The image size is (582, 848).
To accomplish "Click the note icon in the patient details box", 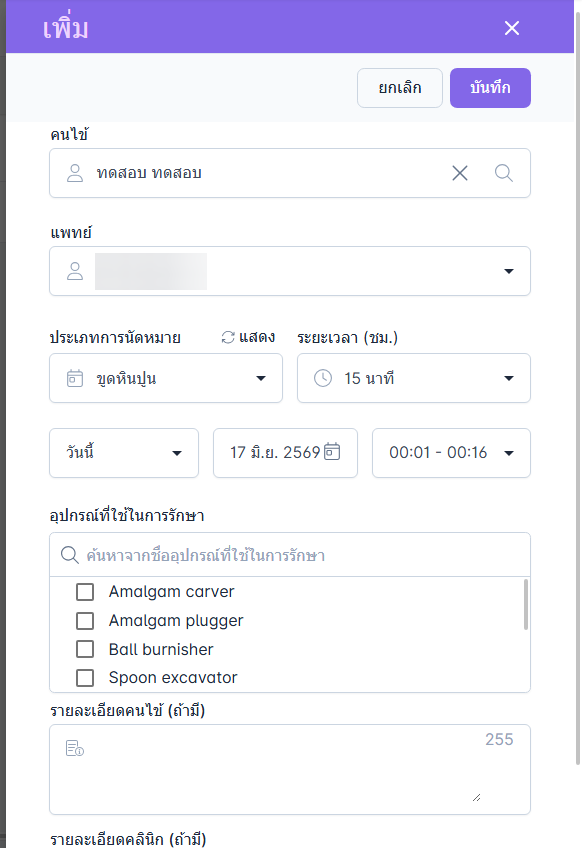I will tap(75, 748).
